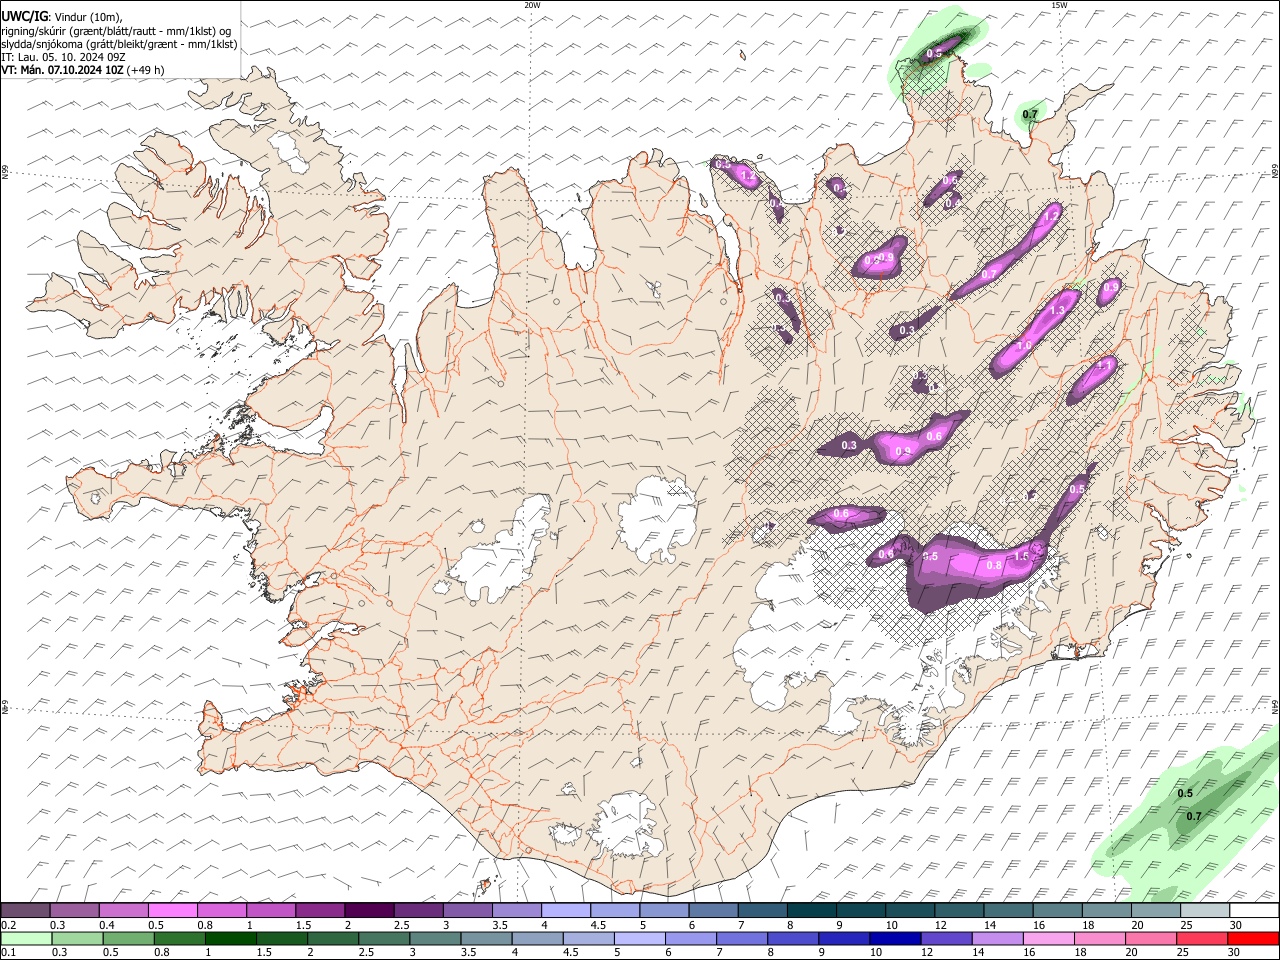The image size is (1280, 960).
Task: Select the slate blue 6 mm snow swatch
Action: pos(712,911)
